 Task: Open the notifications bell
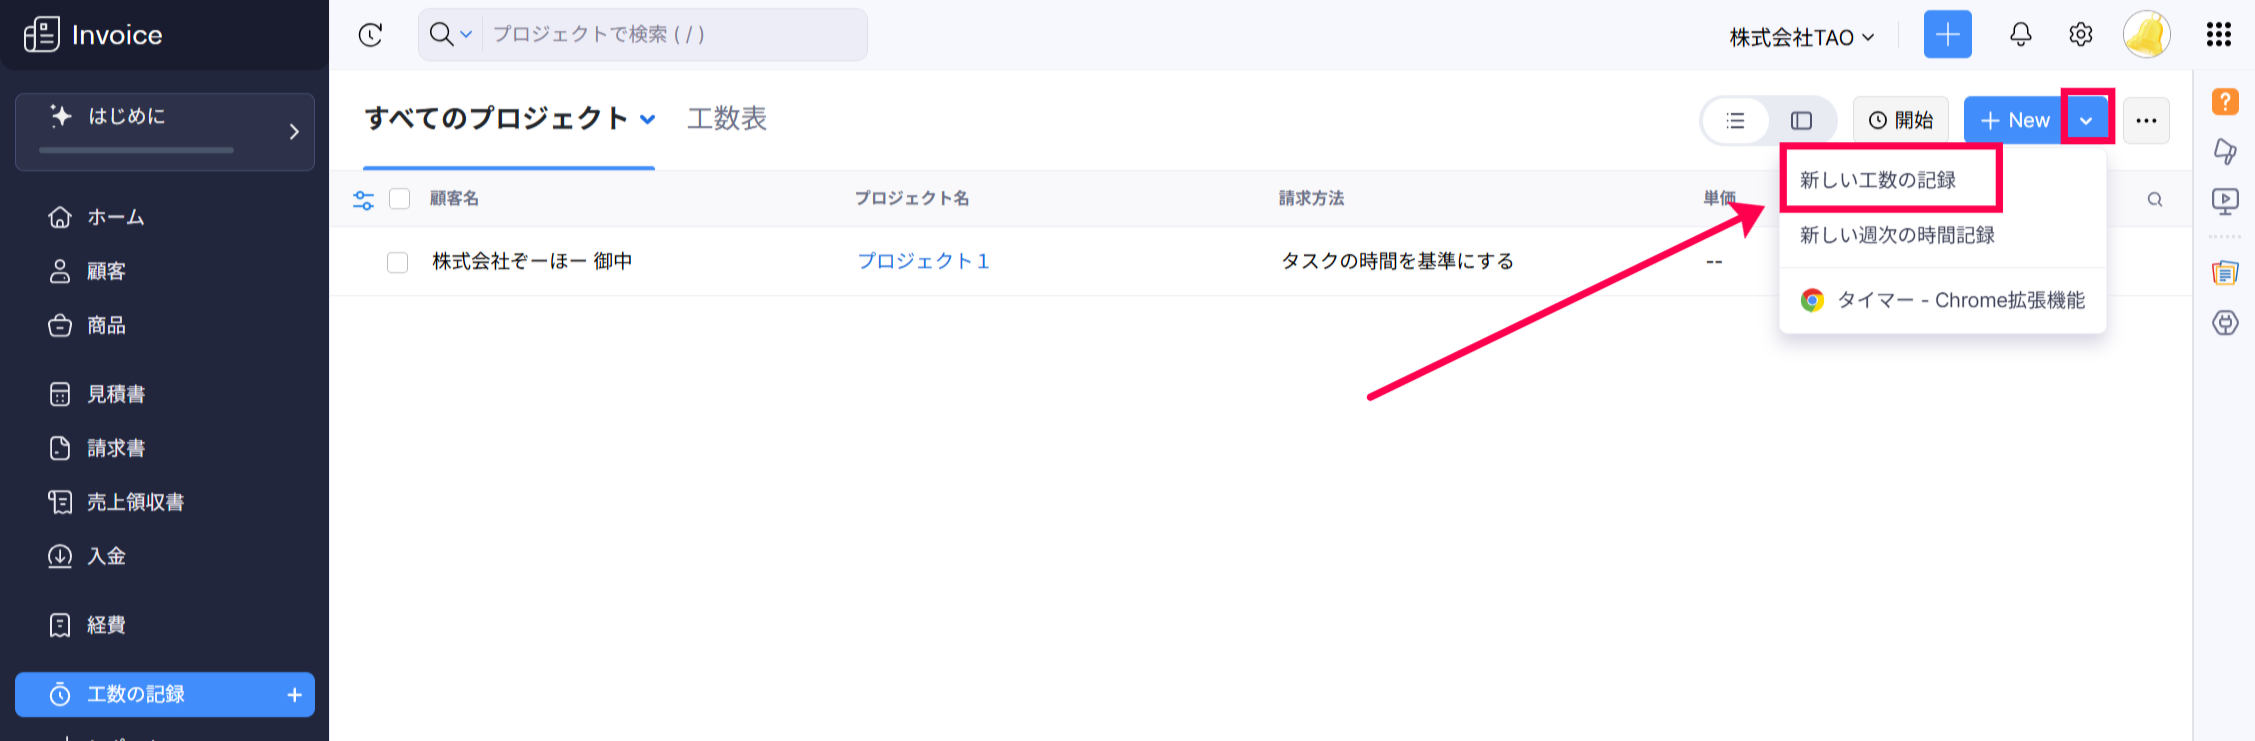point(2020,35)
